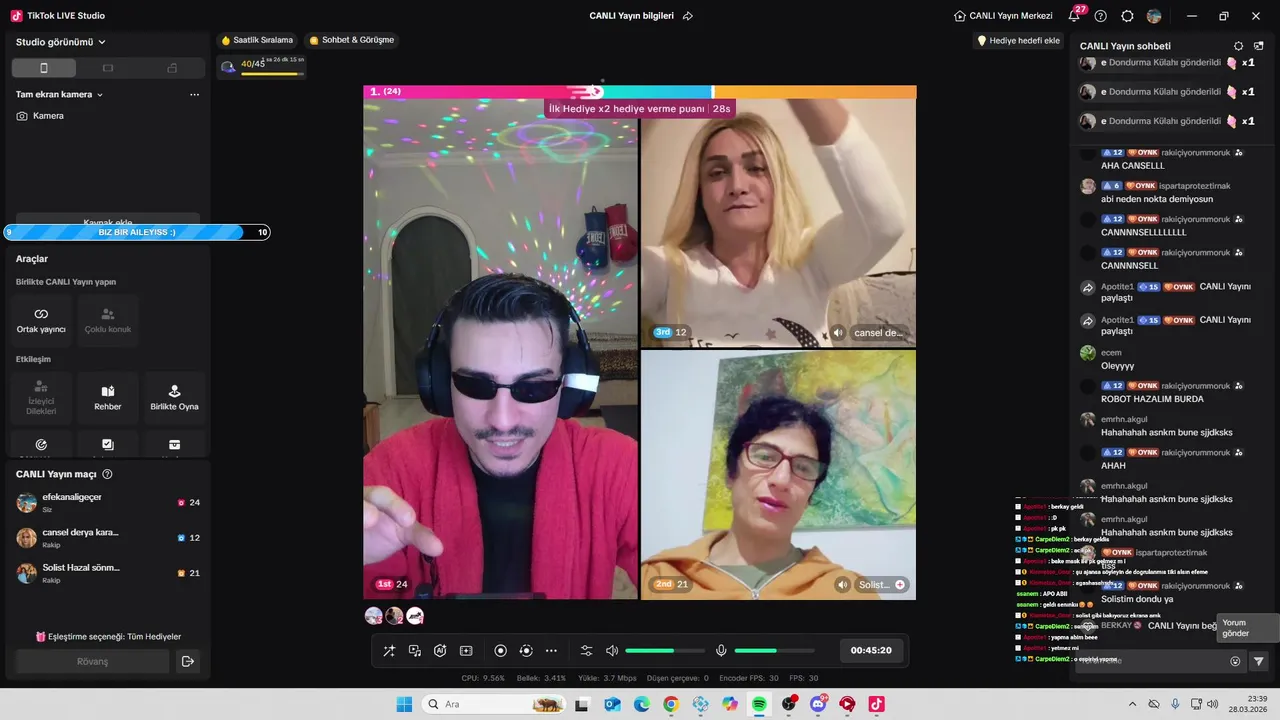The height and width of the screenshot is (720, 1280).
Task: Open CANLI Yayın bilgileri
Action: (x=631, y=16)
